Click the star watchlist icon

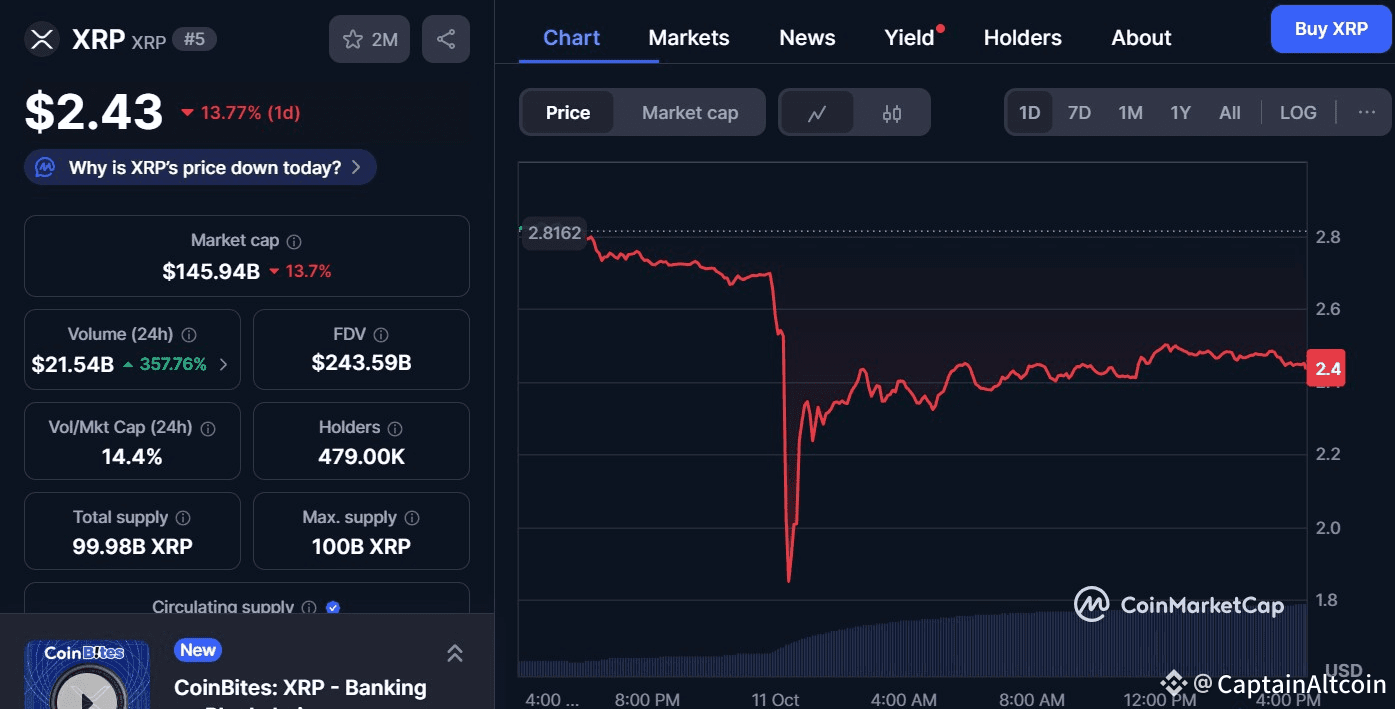pos(353,40)
